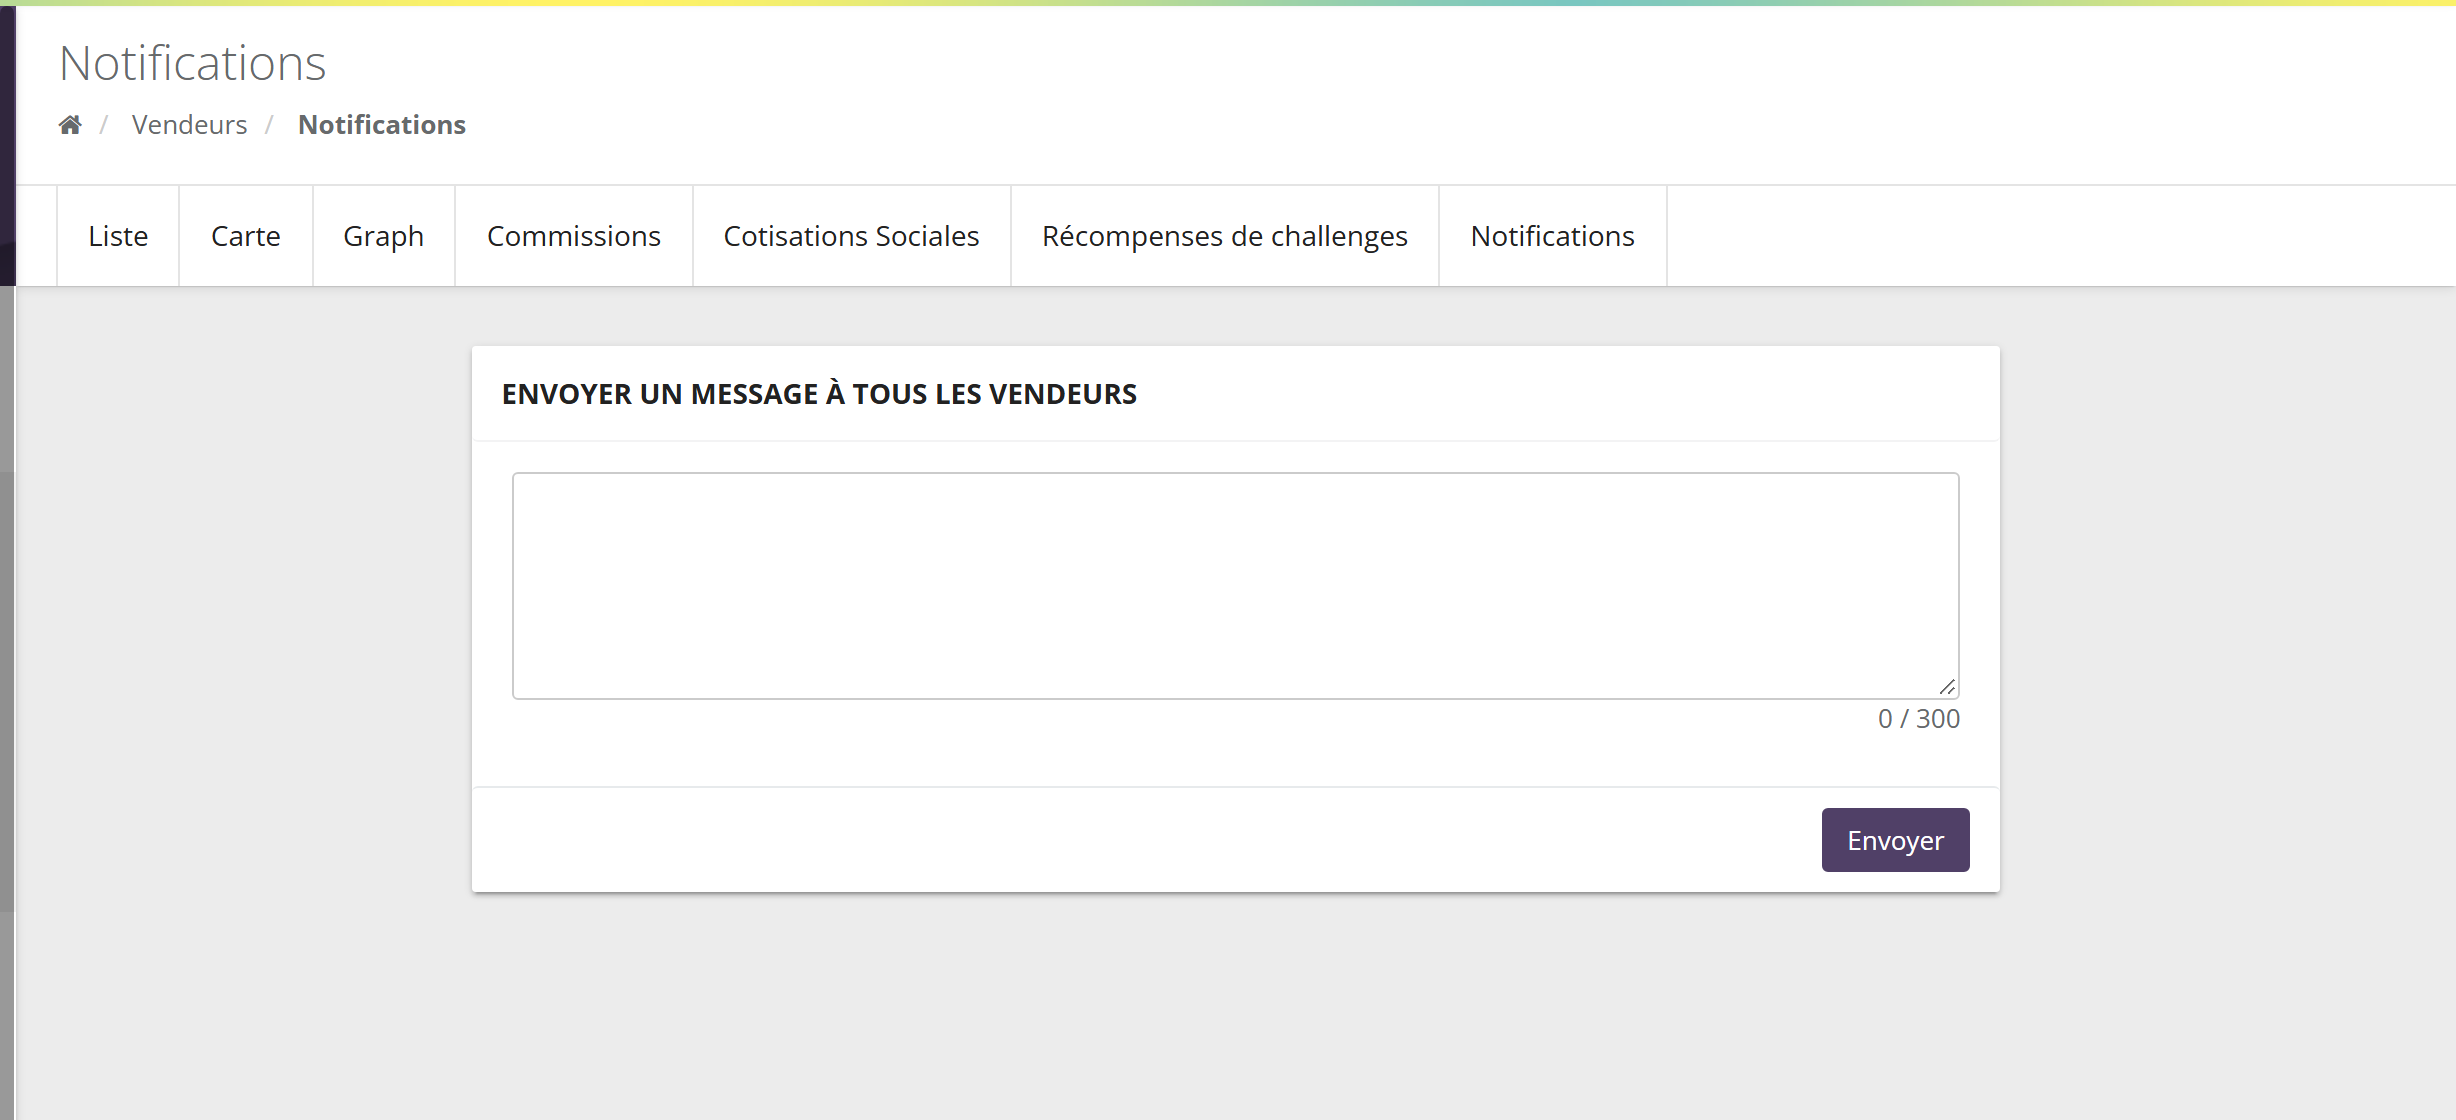The height and width of the screenshot is (1120, 2456).
Task: Open the Carte tab
Action: point(246,236)
